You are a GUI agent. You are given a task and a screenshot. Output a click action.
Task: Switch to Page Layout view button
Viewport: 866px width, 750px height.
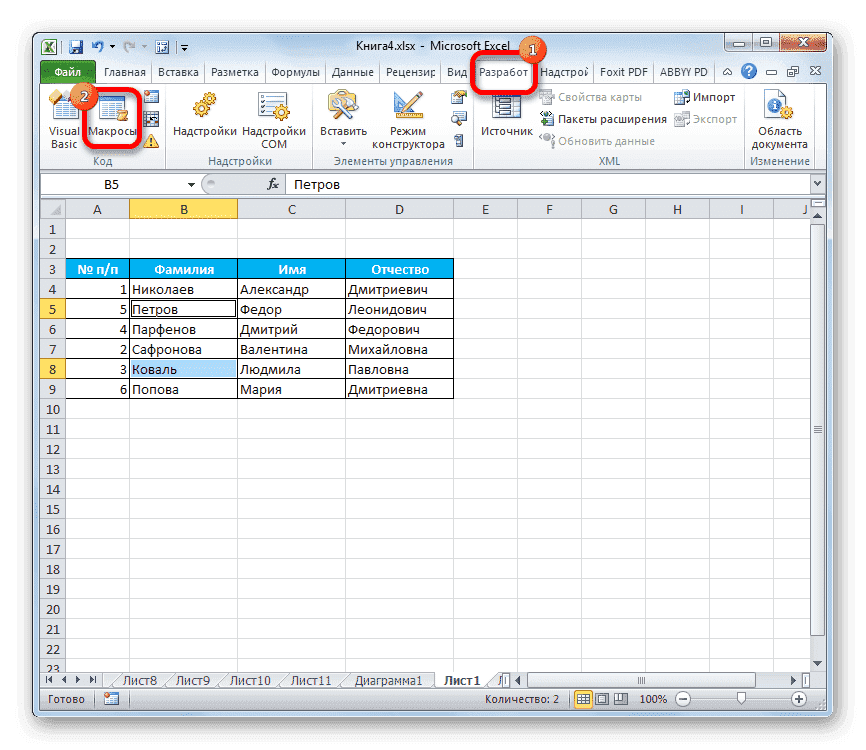pyautogui.click(x=601, y=699)
